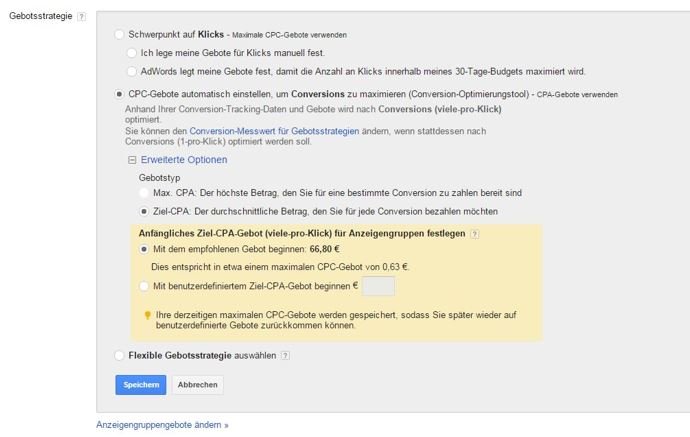The height and width of the screenshot is (437, 690).
Task: Choose benutzerdefiniertem Ziel-CPA-Gebot radio option
Action: pyautogui.click(x=143, y=286)
